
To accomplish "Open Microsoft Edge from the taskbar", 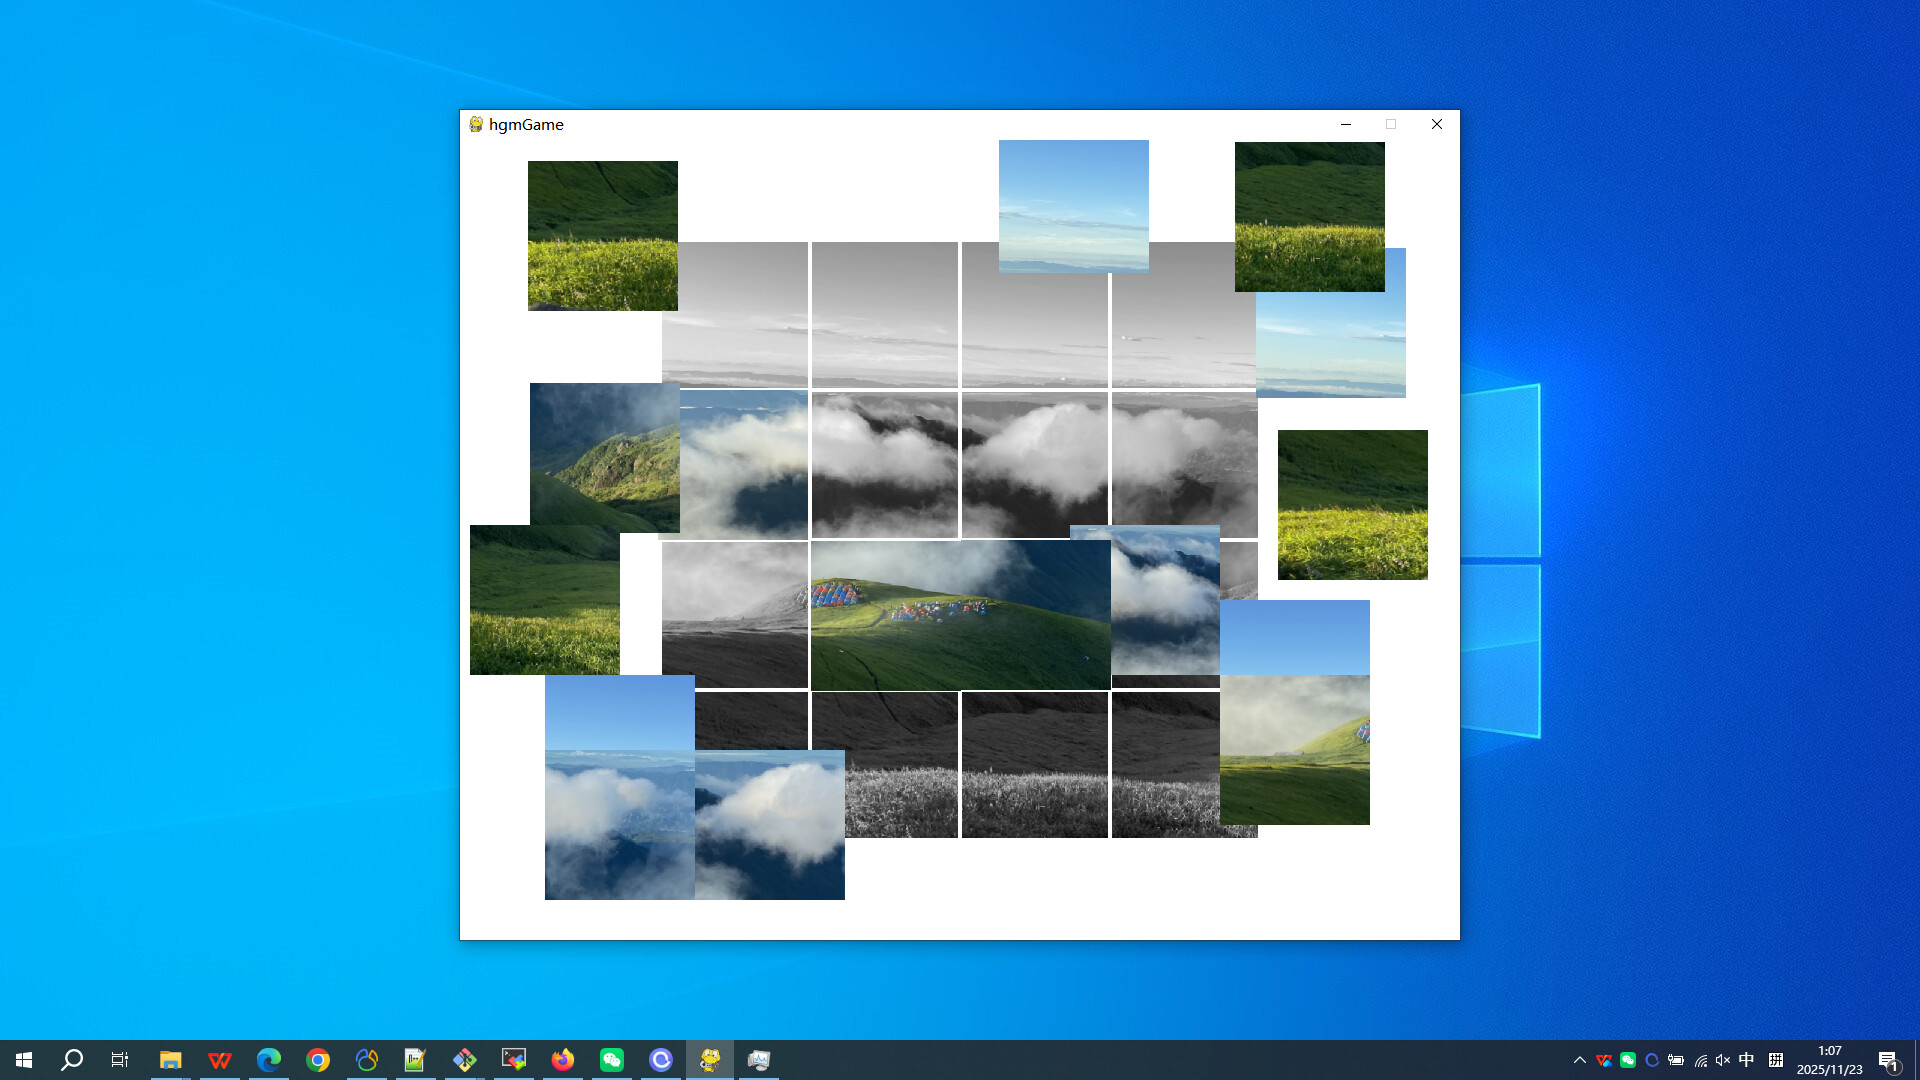I will coord(269,1059).
